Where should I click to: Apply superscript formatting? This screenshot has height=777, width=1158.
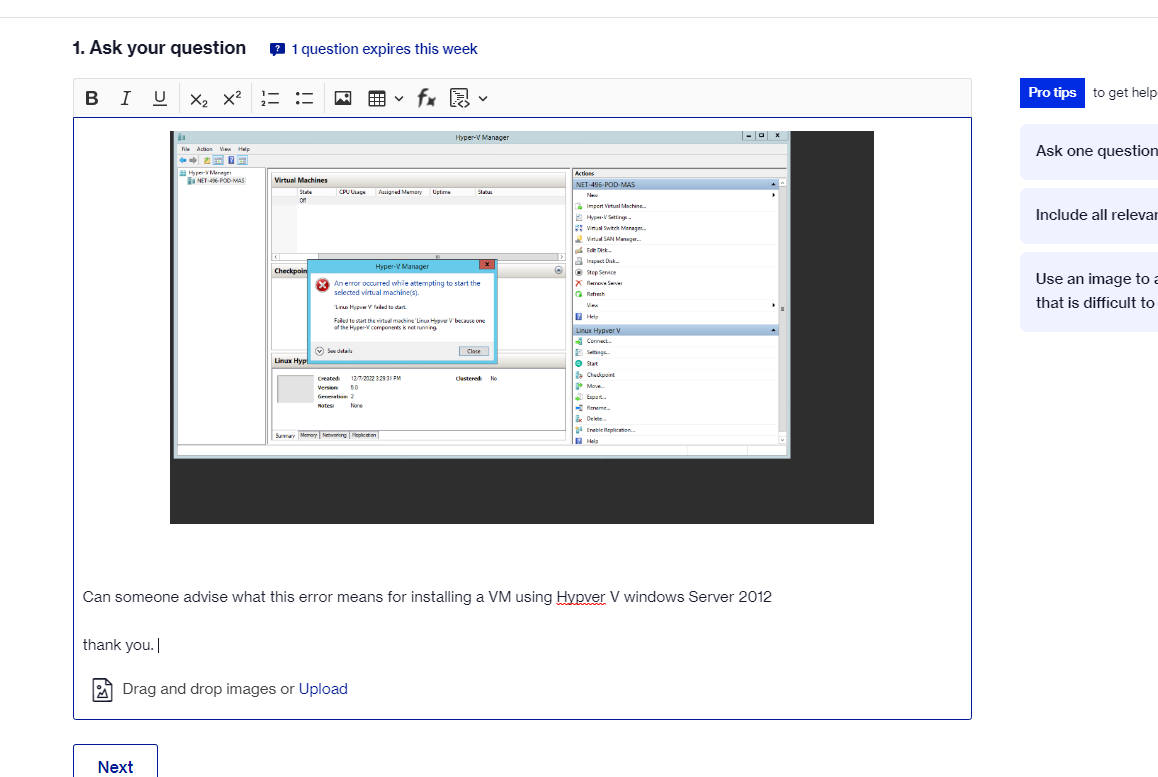(x=233, y=98)
